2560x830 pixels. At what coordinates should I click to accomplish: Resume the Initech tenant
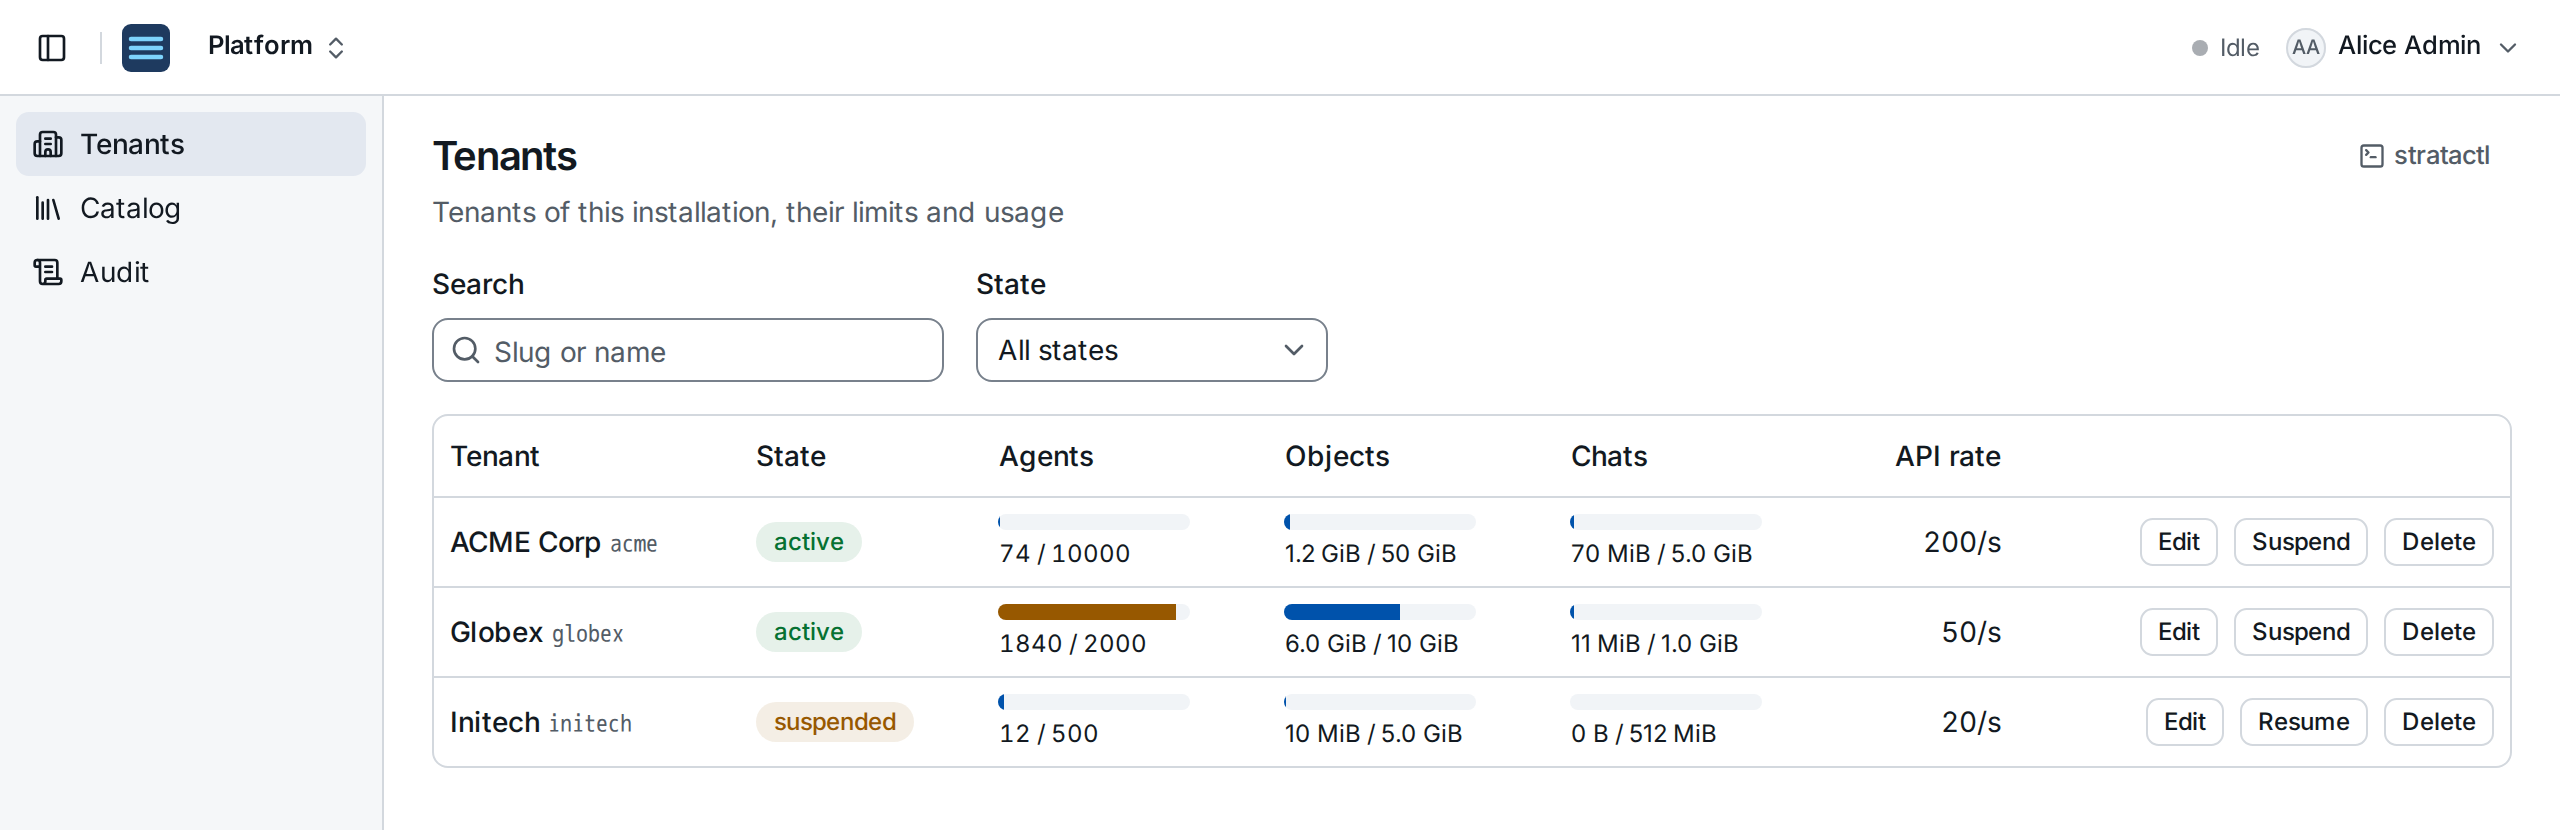2303,722
